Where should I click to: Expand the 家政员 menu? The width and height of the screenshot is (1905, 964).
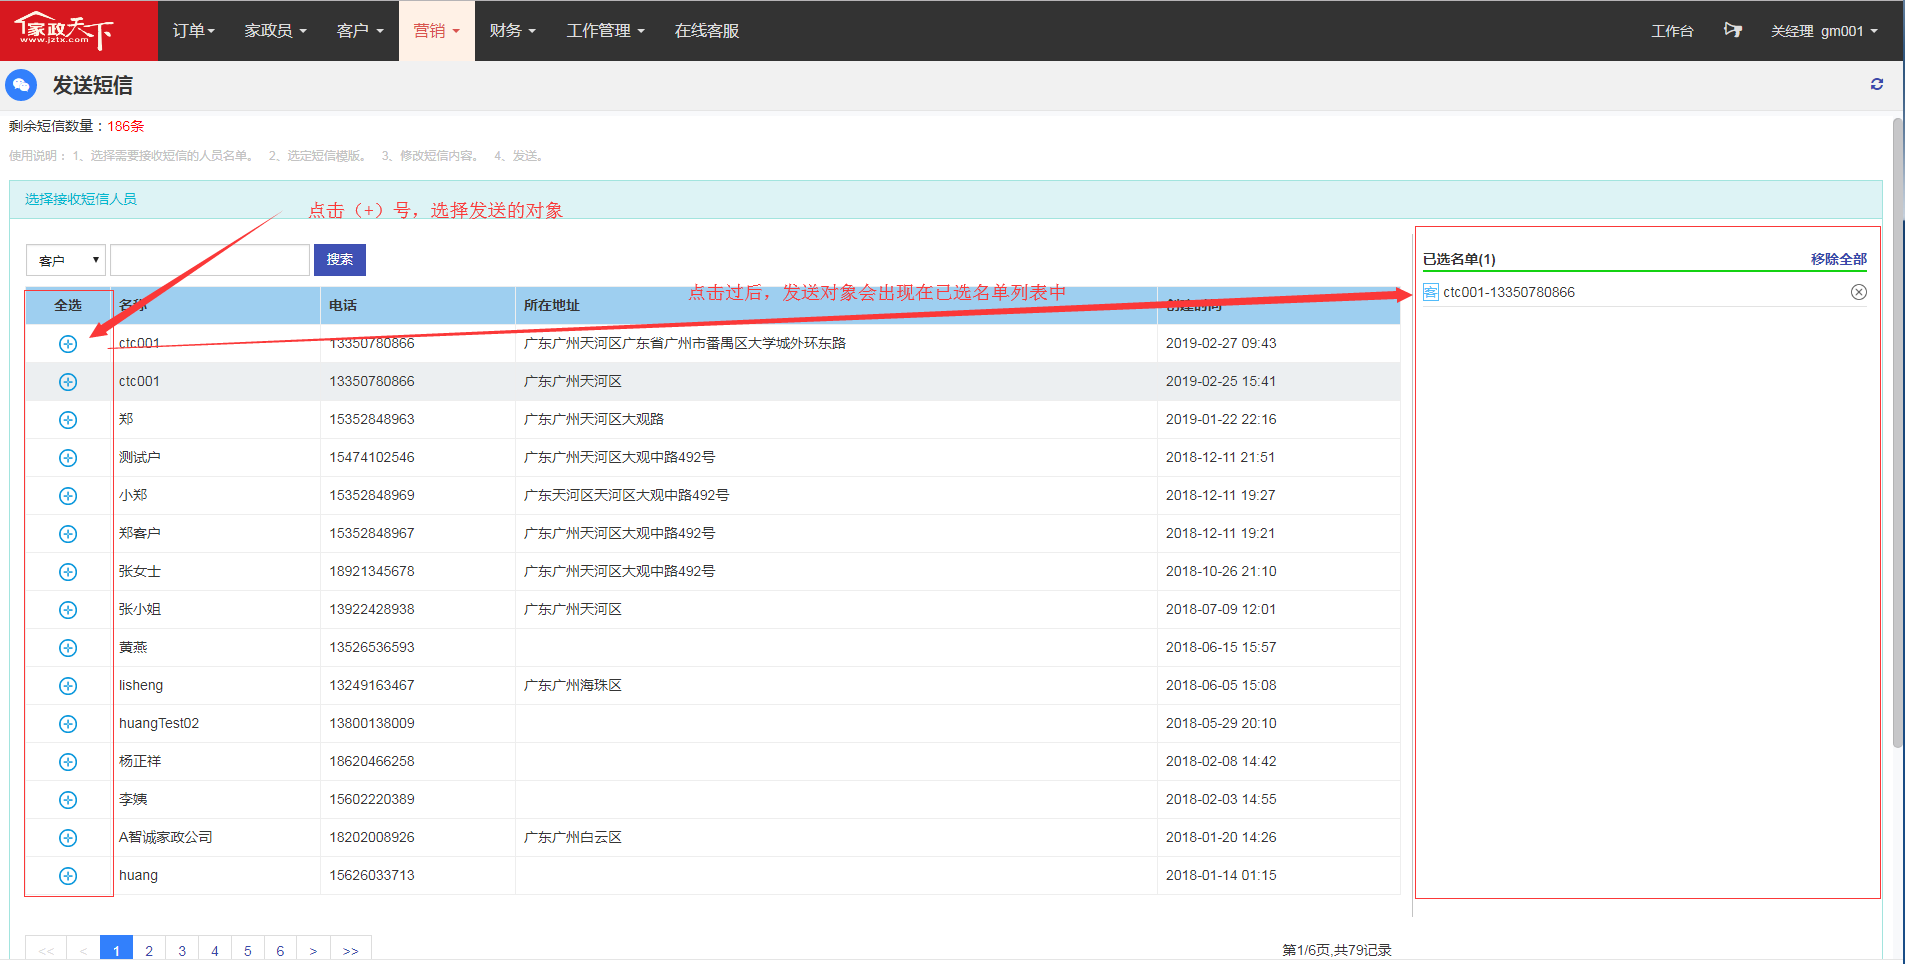click(x=276, y=30)
